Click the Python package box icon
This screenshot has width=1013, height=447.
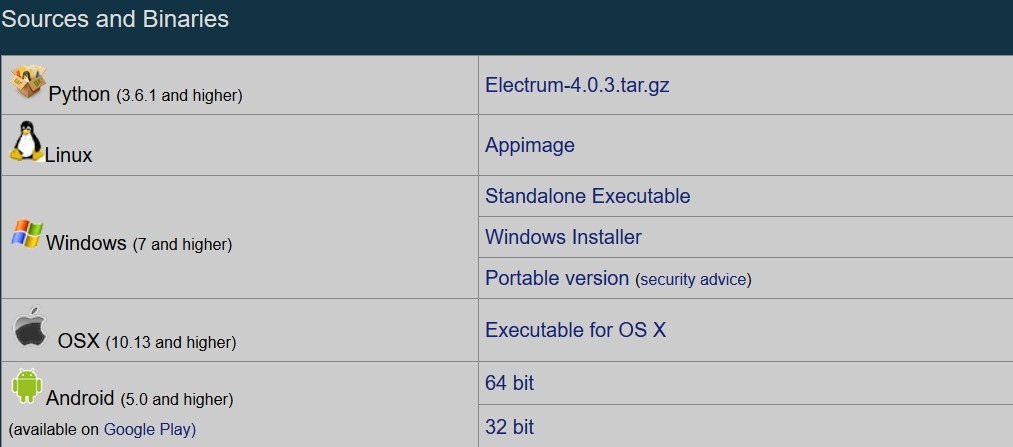click(x=28, y=82)
